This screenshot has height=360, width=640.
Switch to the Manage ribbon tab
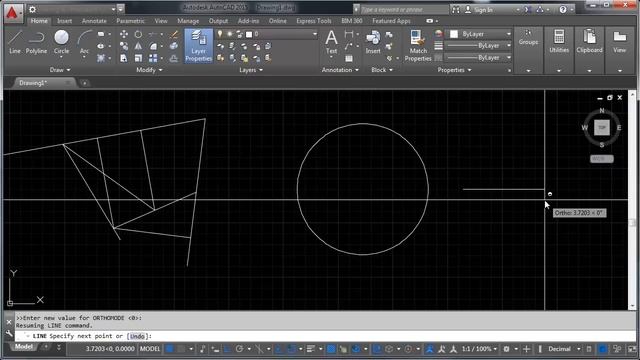tap(188, 21)
